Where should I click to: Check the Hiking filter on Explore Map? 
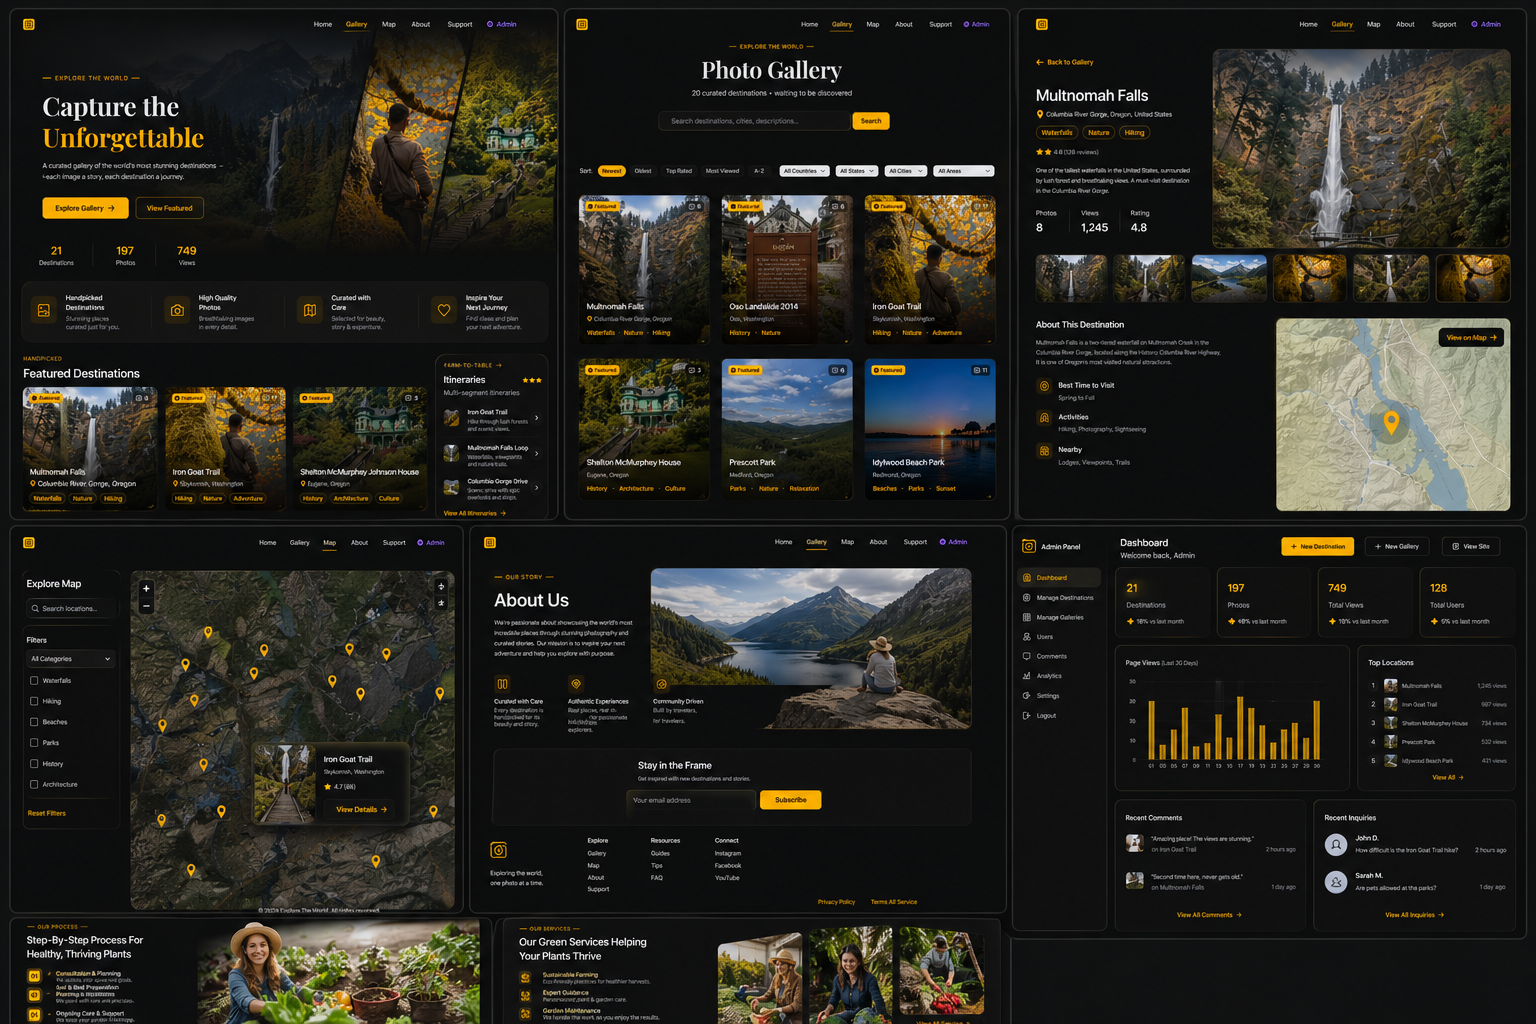pyautogui.click(x=34, y=701)
